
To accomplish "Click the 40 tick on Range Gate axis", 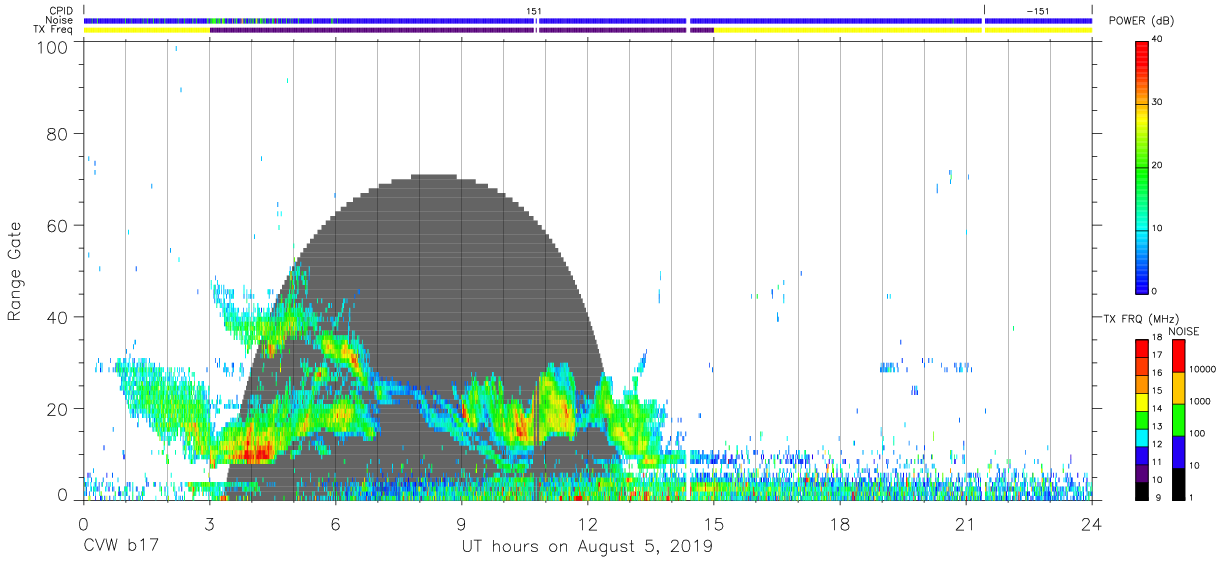I will 57,317.
